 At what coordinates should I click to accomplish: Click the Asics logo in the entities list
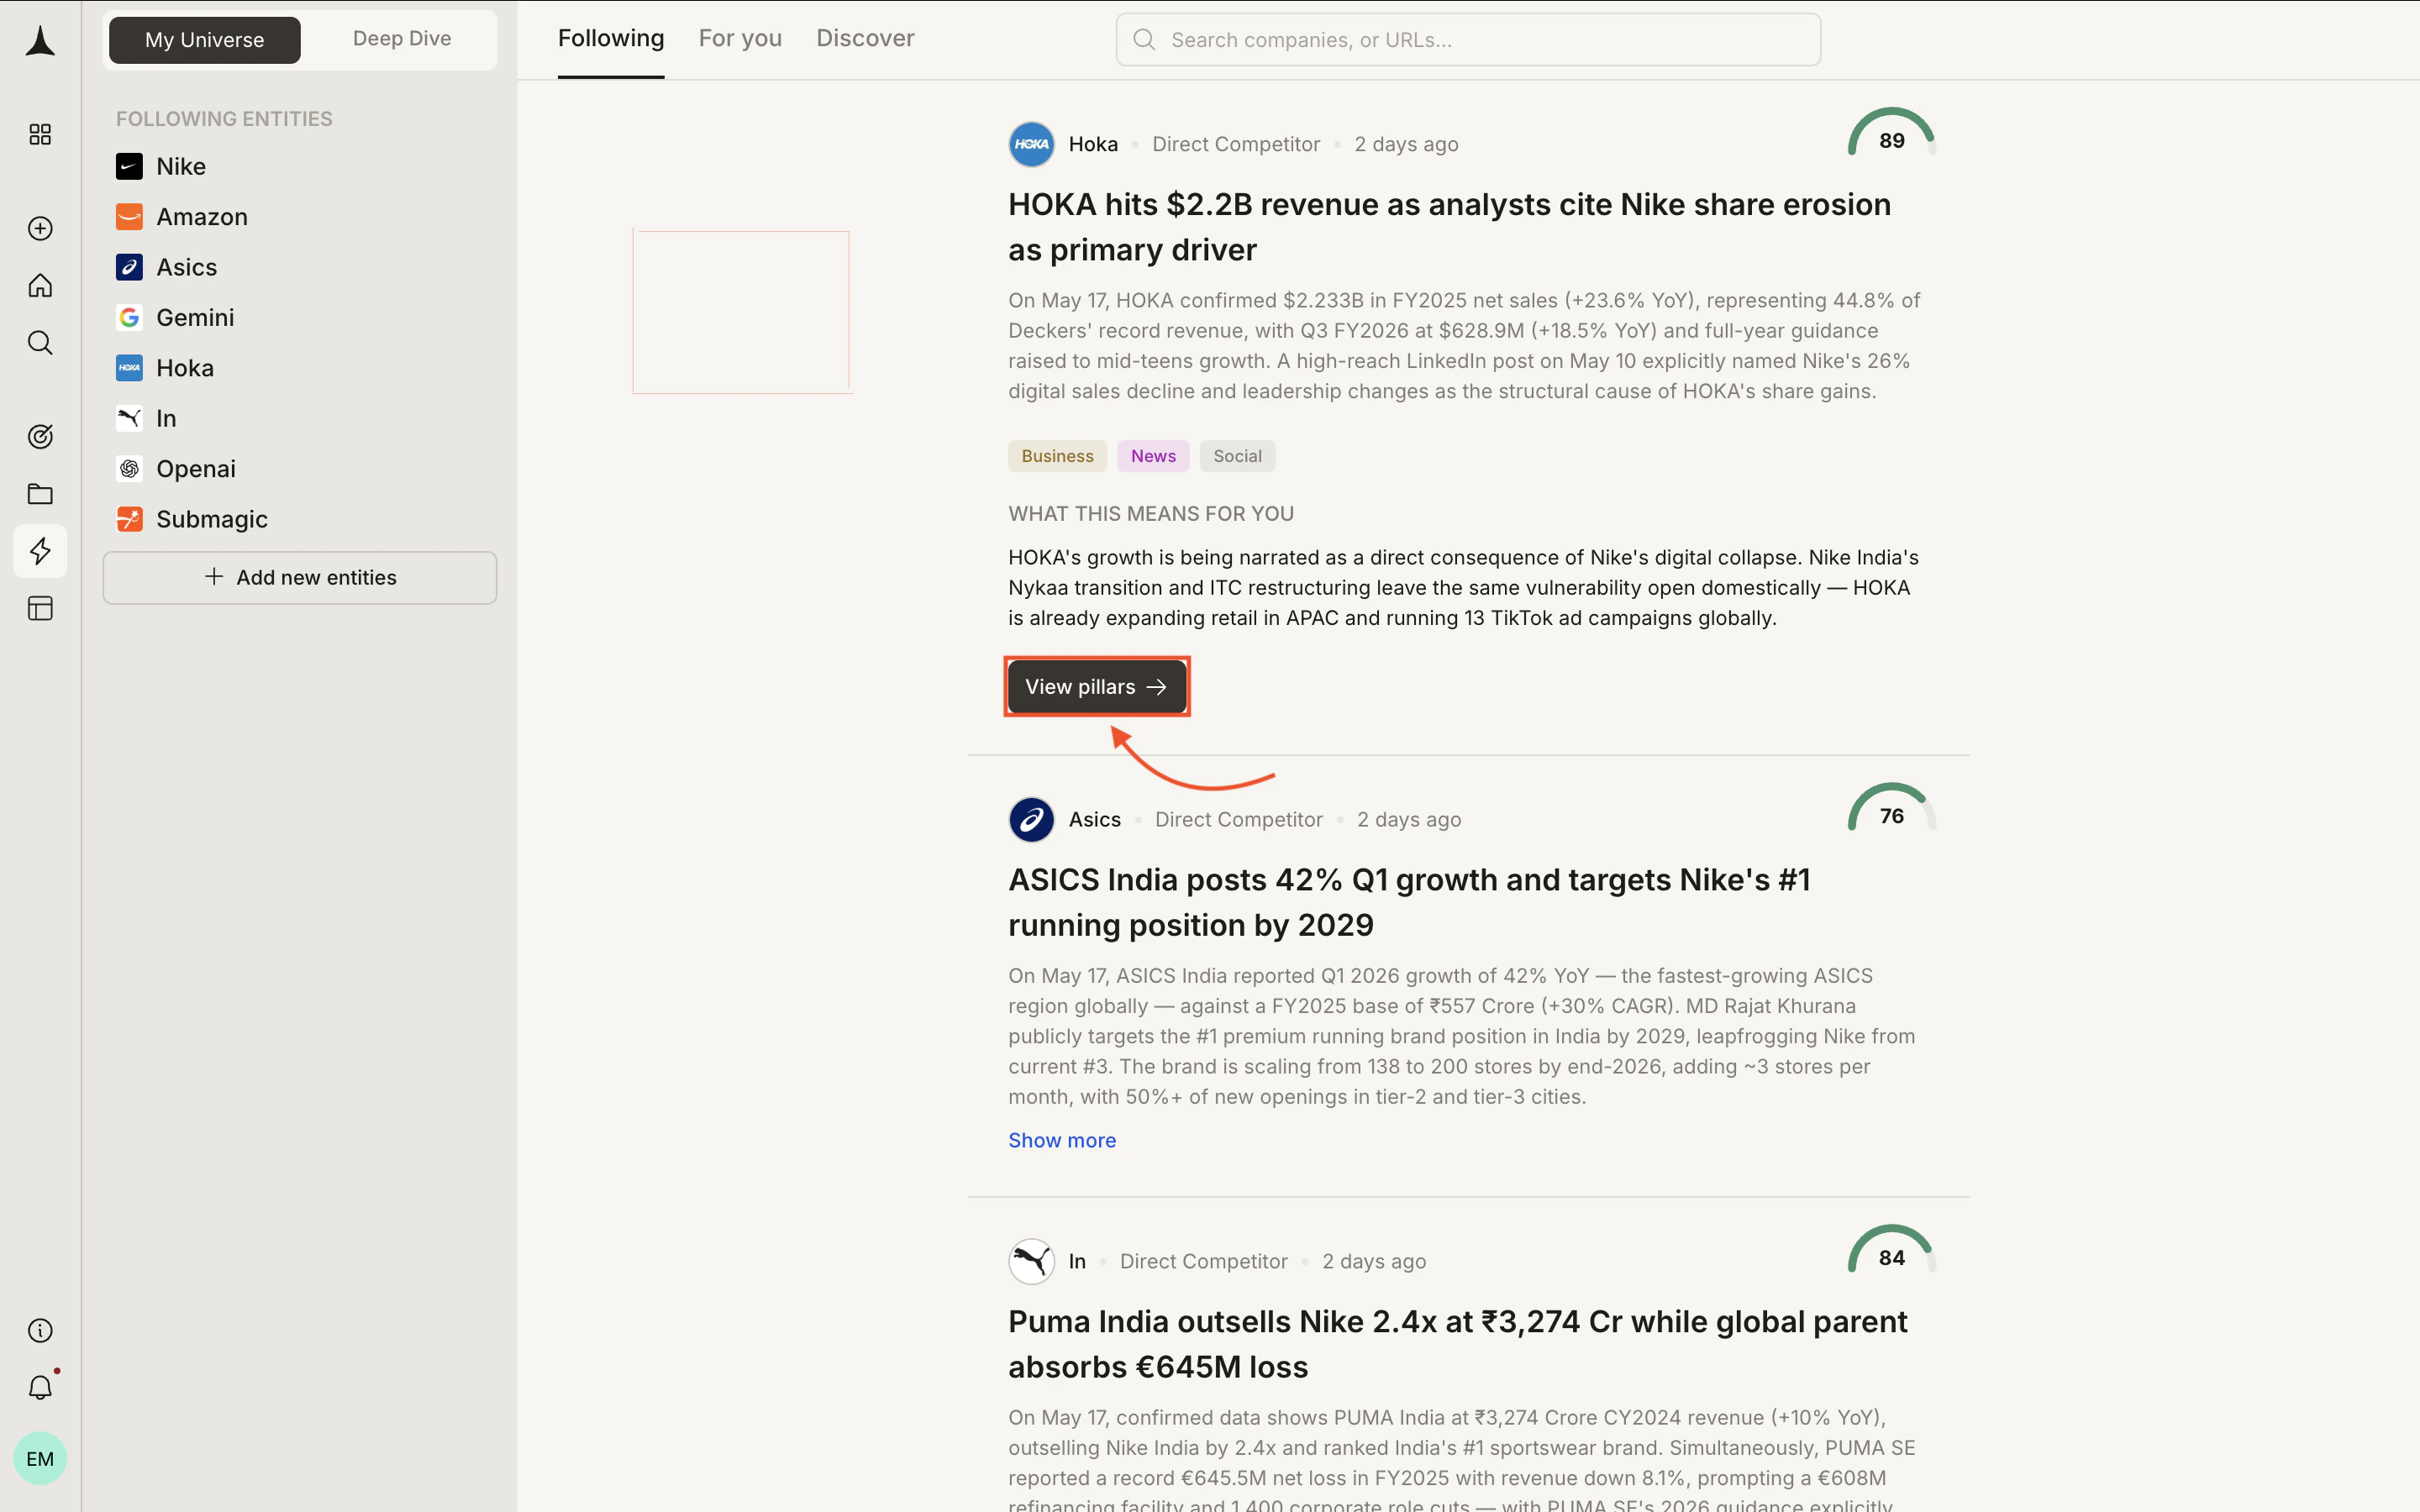click(129, 267)
